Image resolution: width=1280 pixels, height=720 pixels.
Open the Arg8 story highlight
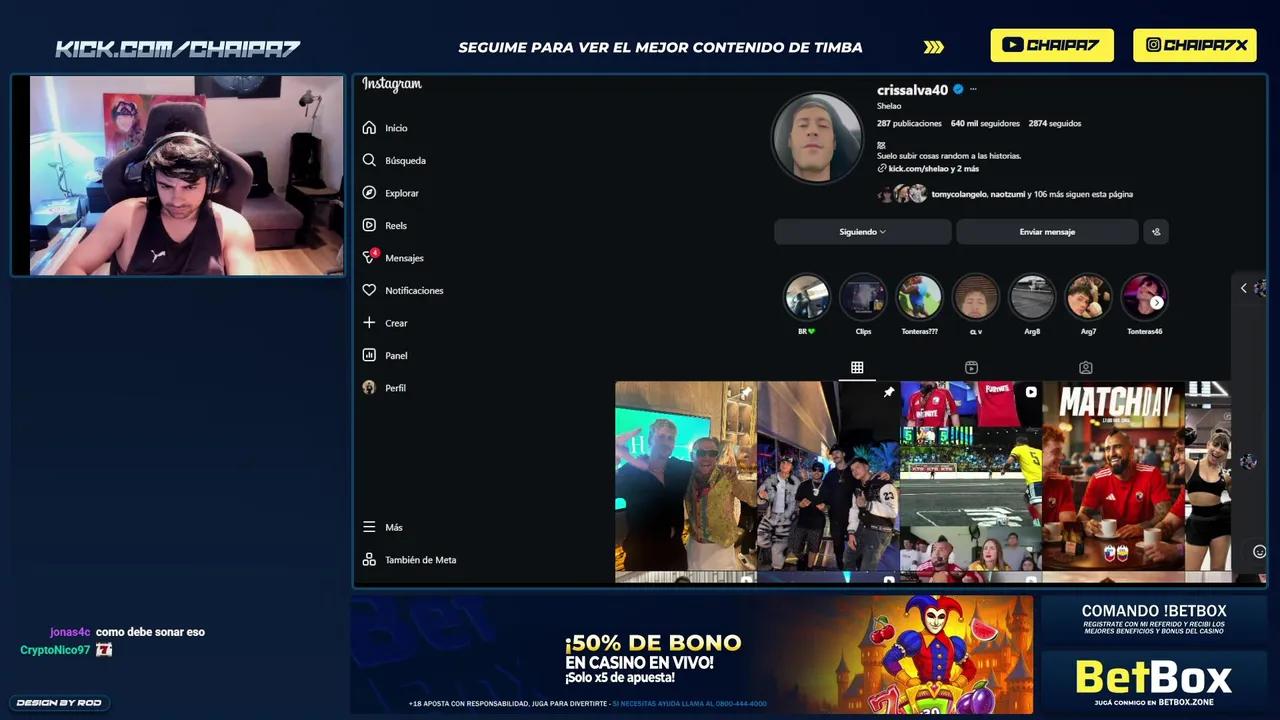pos(1031,297)
